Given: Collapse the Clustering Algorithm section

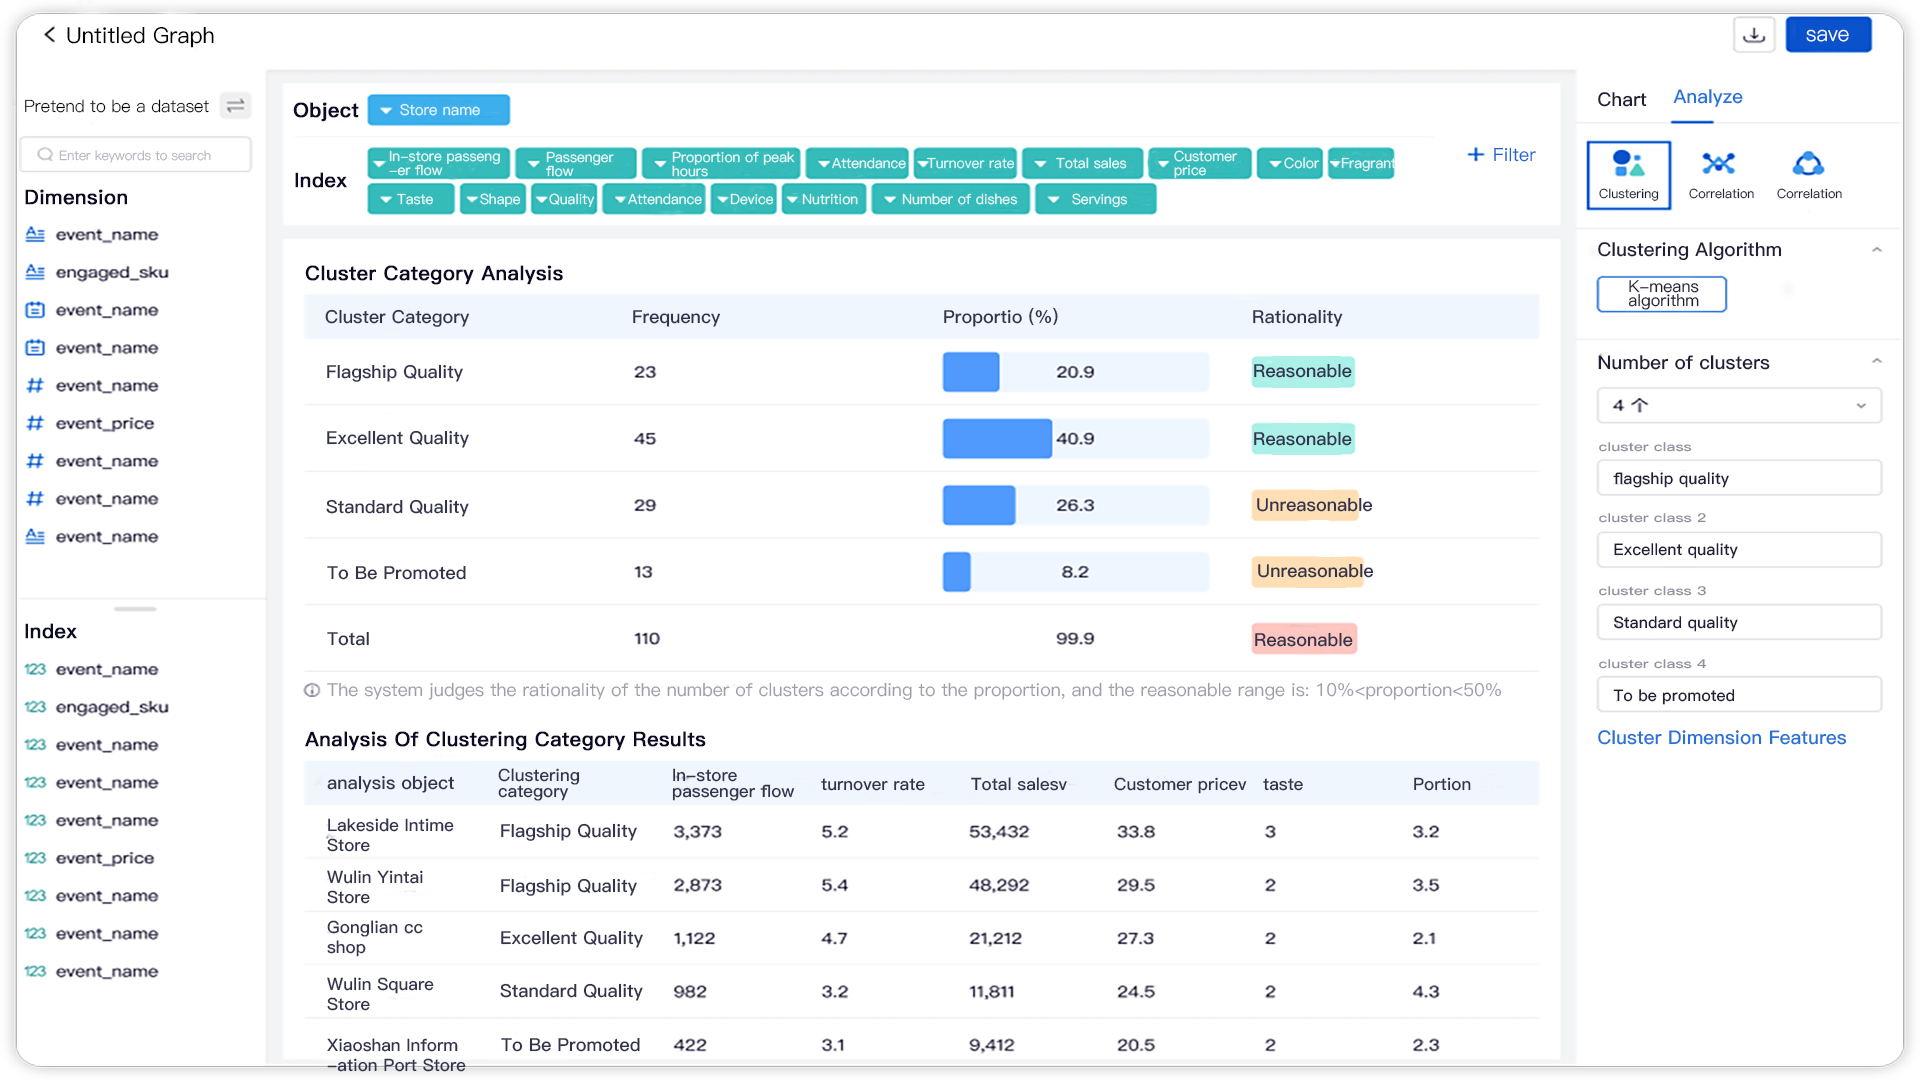Looking at the screenshot, I should (1876, 250).
